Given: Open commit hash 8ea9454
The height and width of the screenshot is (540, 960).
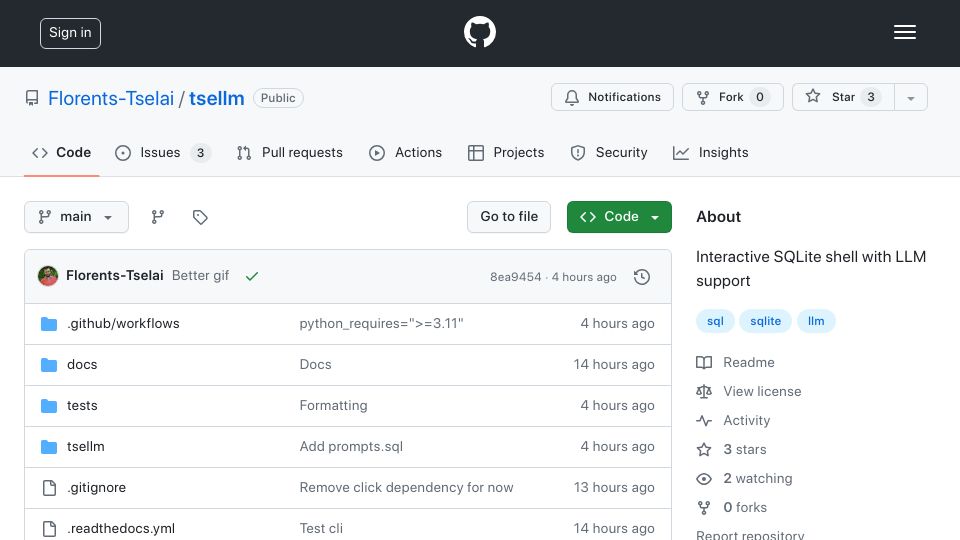Looking at the screenshot, I should pyautogui.click(x=516, y=277).
